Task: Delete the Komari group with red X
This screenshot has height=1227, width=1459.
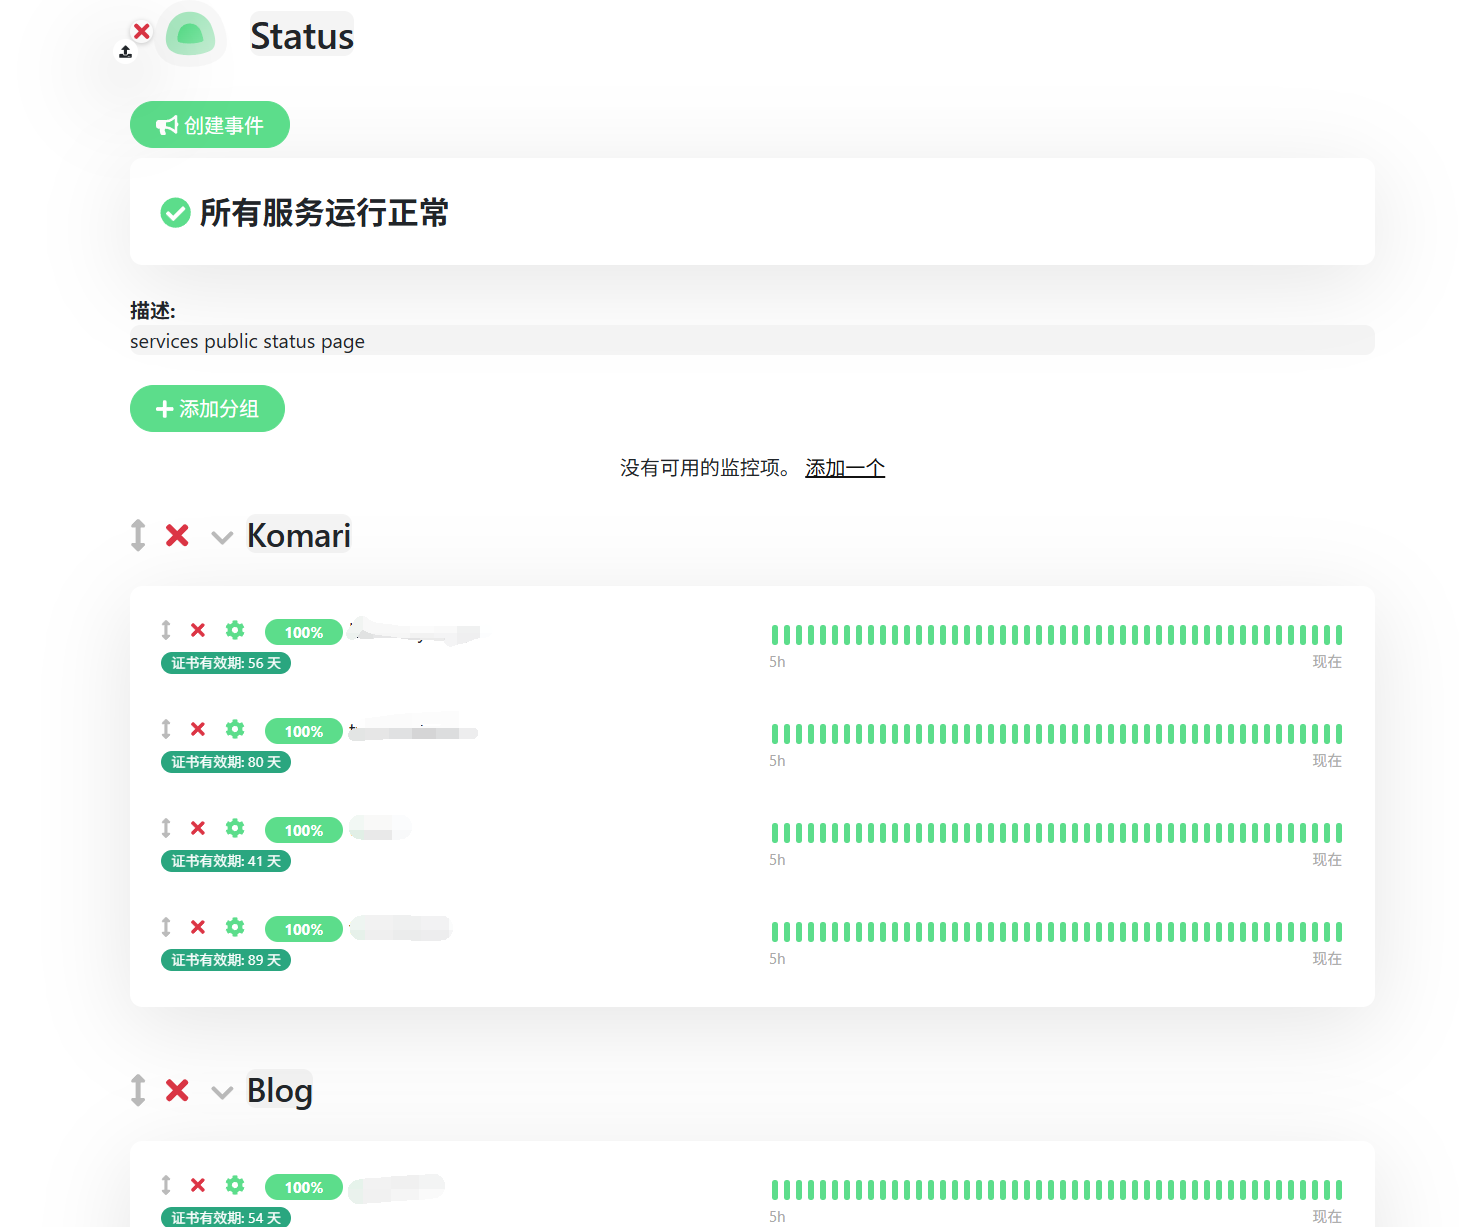Action: click(x=177, y=536)
